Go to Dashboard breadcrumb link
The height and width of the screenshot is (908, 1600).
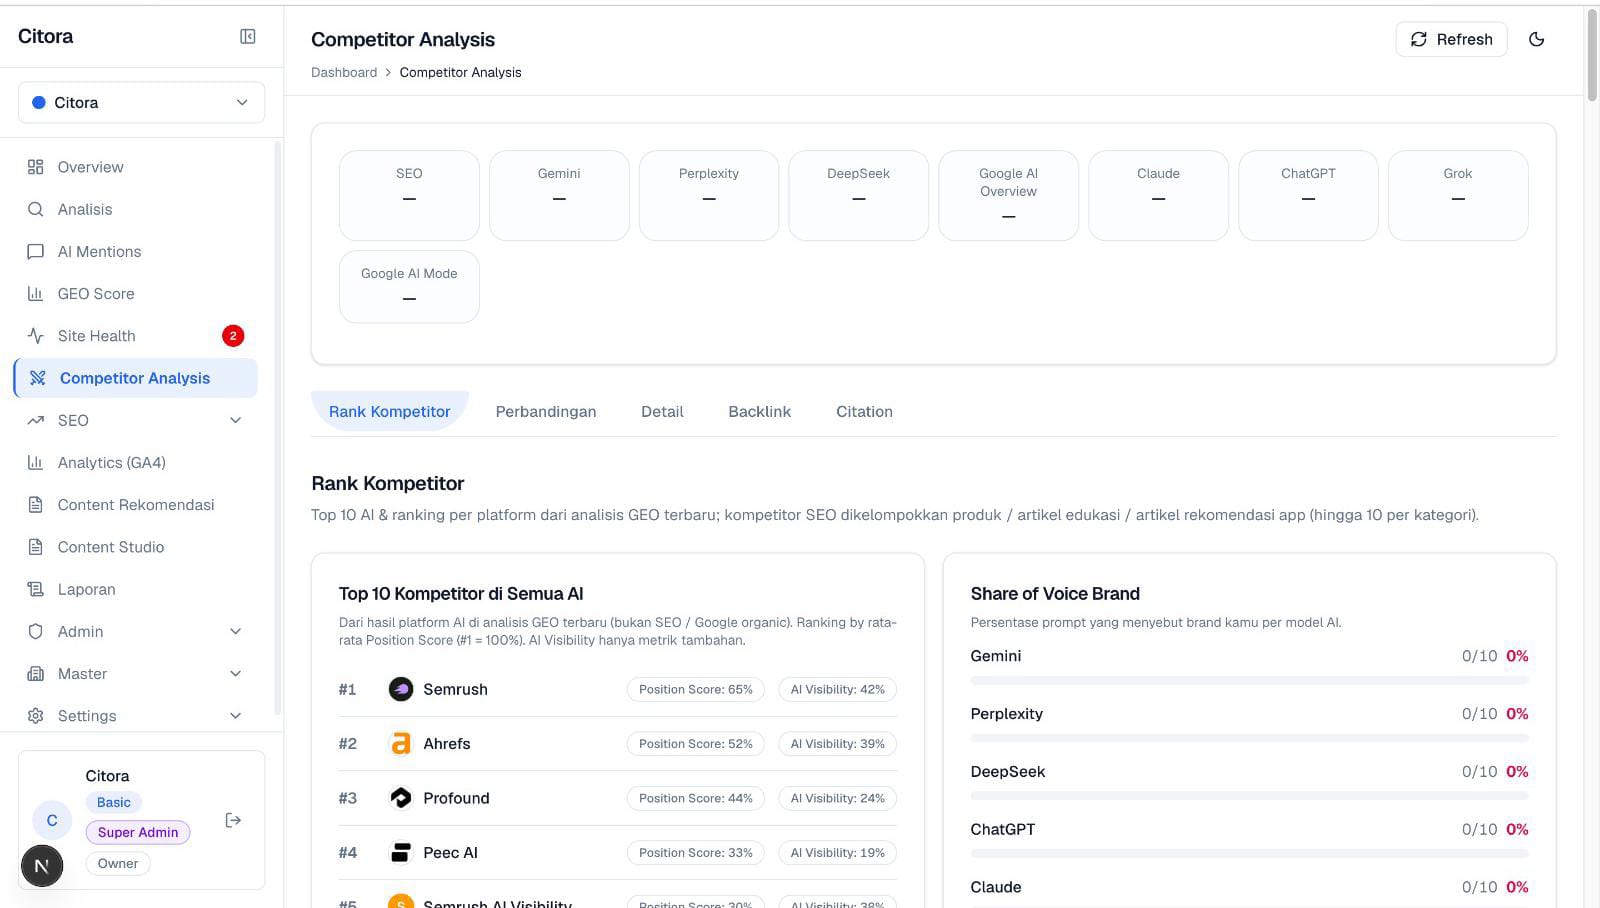tap(344, 72)
